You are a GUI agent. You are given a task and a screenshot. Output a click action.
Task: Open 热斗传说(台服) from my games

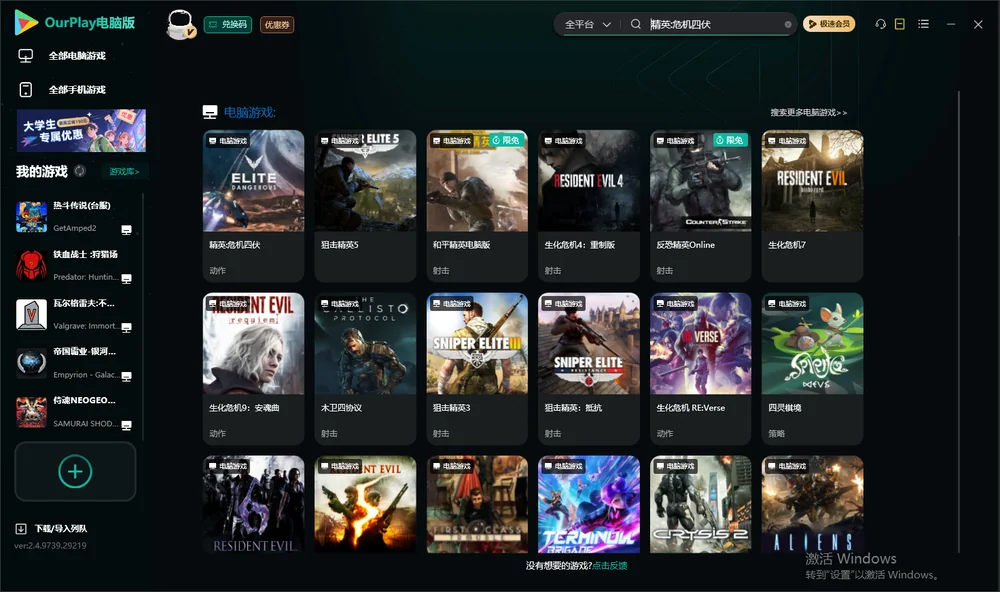(75, 217)
